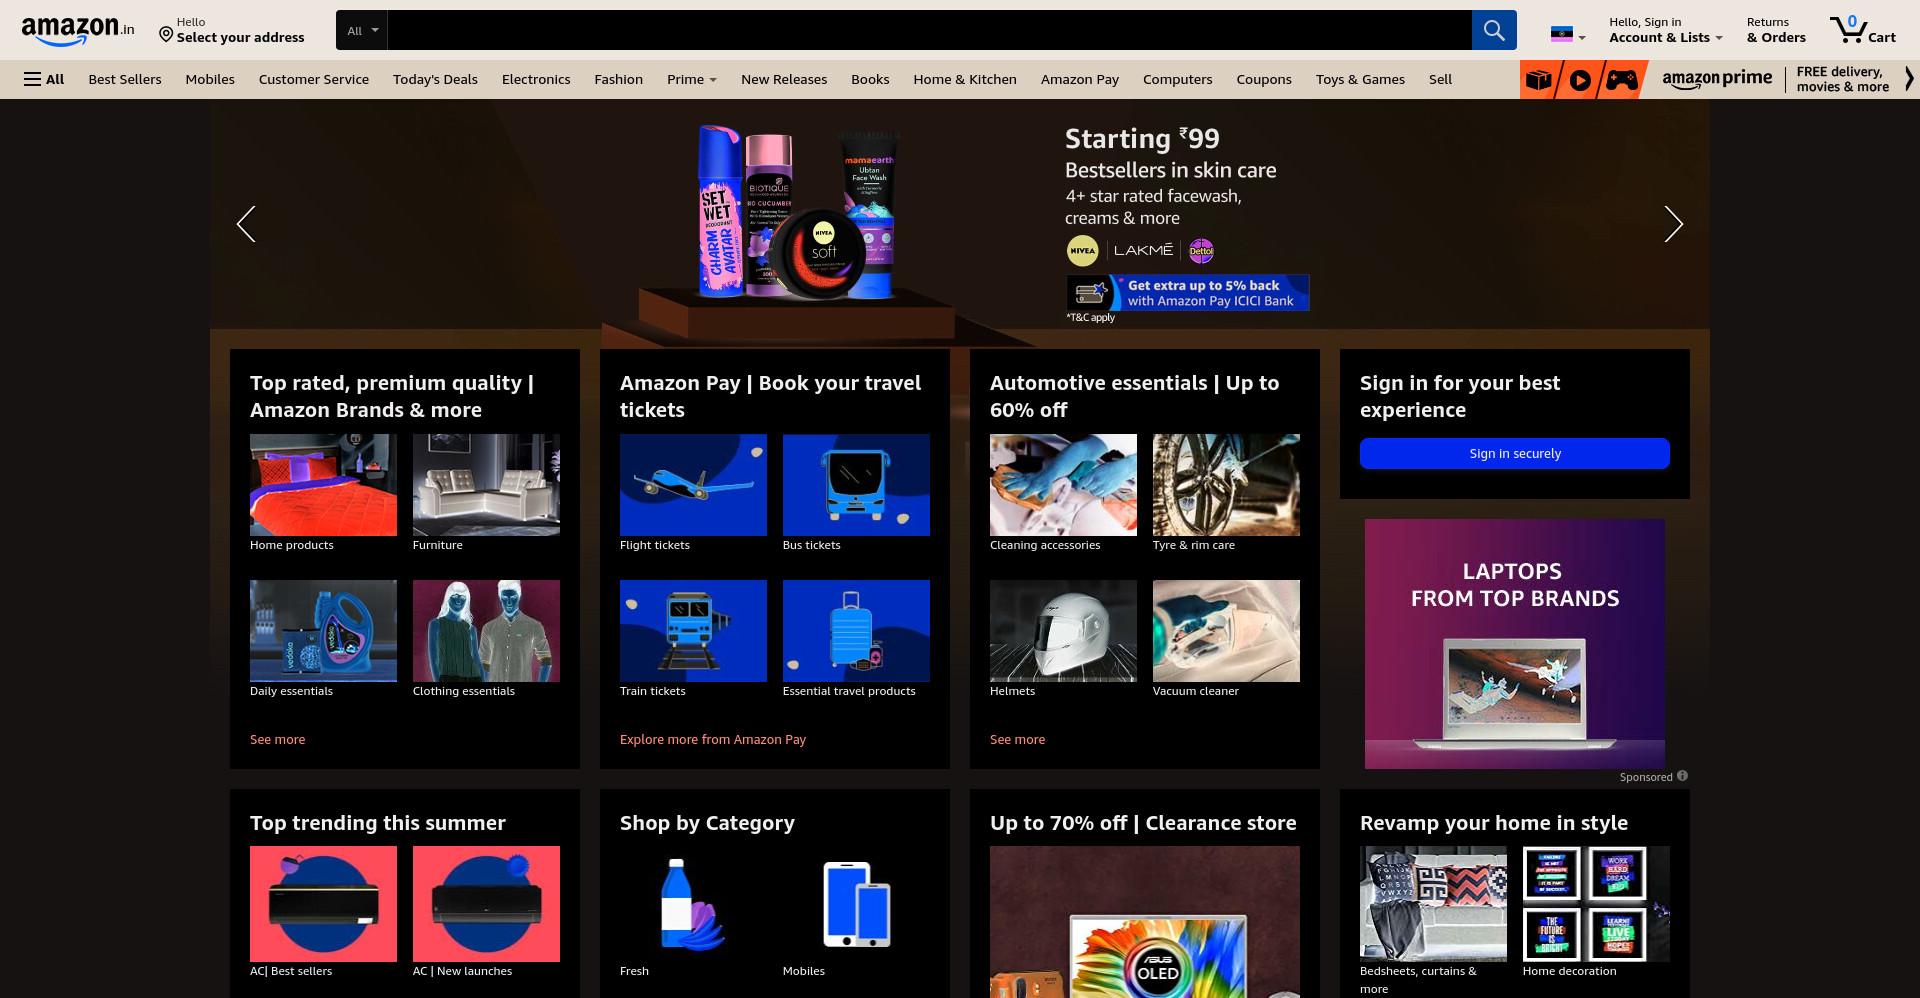Viewport: 1920px width, 998px height.
Task: Click the Prime delivery box icon
Action: (x=1539, y=80)
